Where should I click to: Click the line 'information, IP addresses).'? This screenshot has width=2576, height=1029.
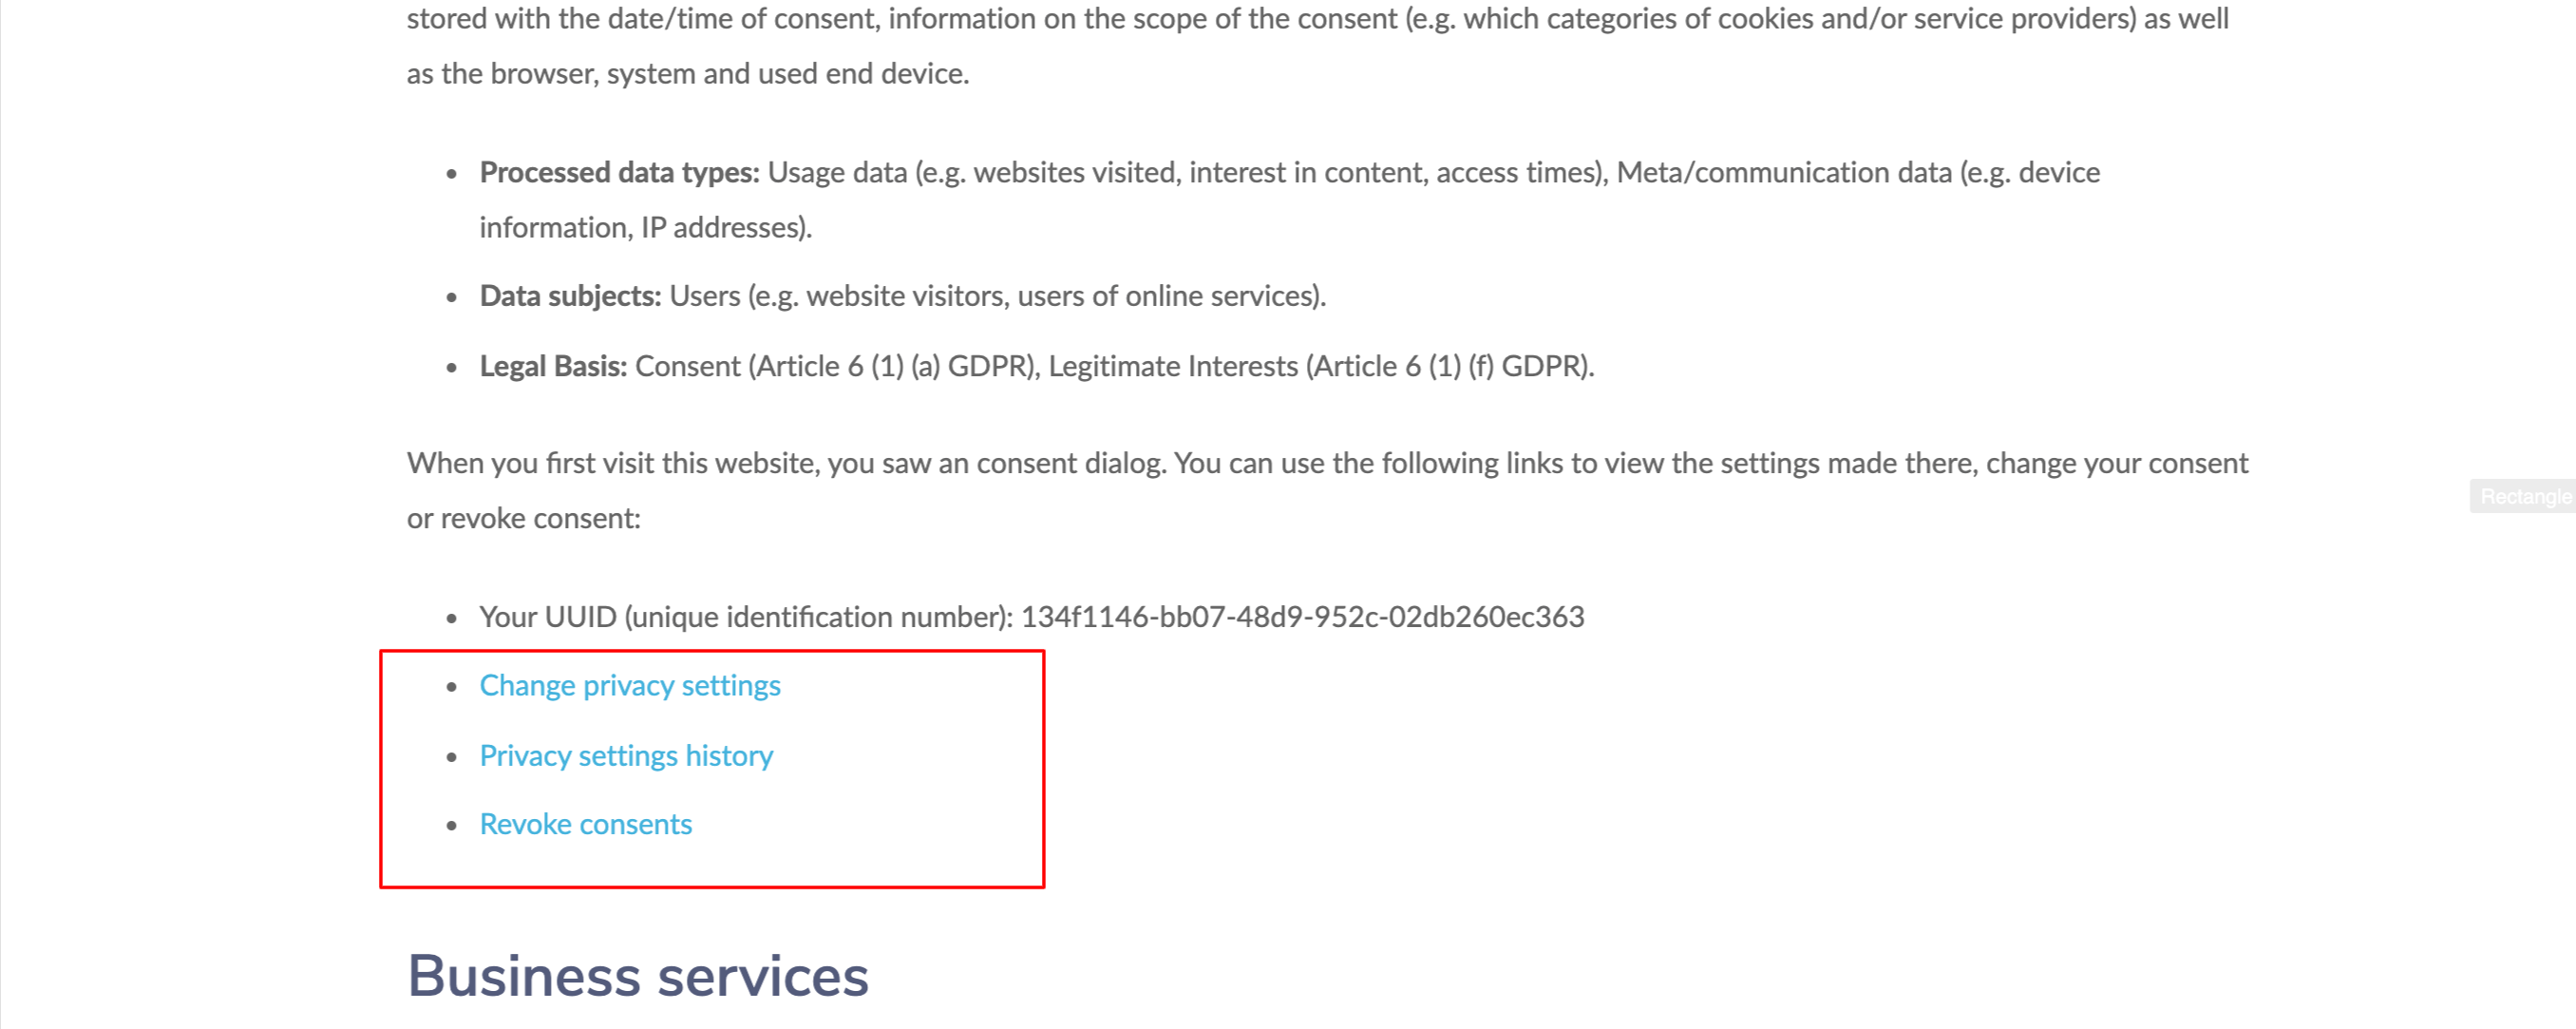(645, 228)
